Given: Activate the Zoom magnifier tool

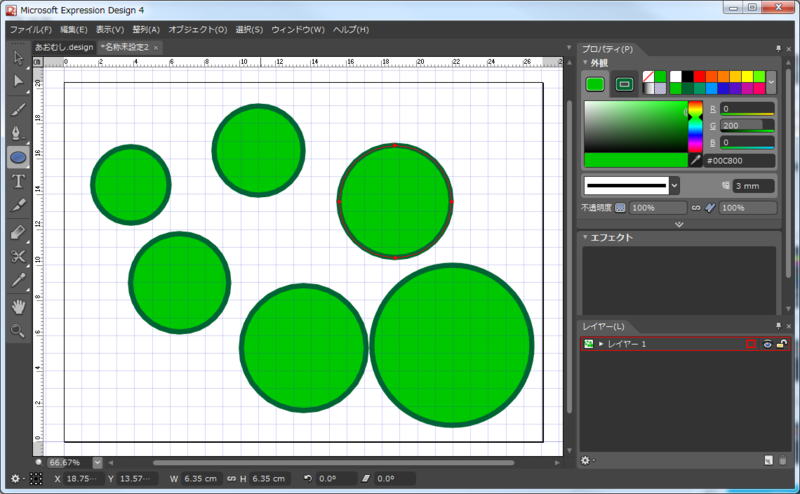Looking at the screenshot, I should (x=18, y=331).
